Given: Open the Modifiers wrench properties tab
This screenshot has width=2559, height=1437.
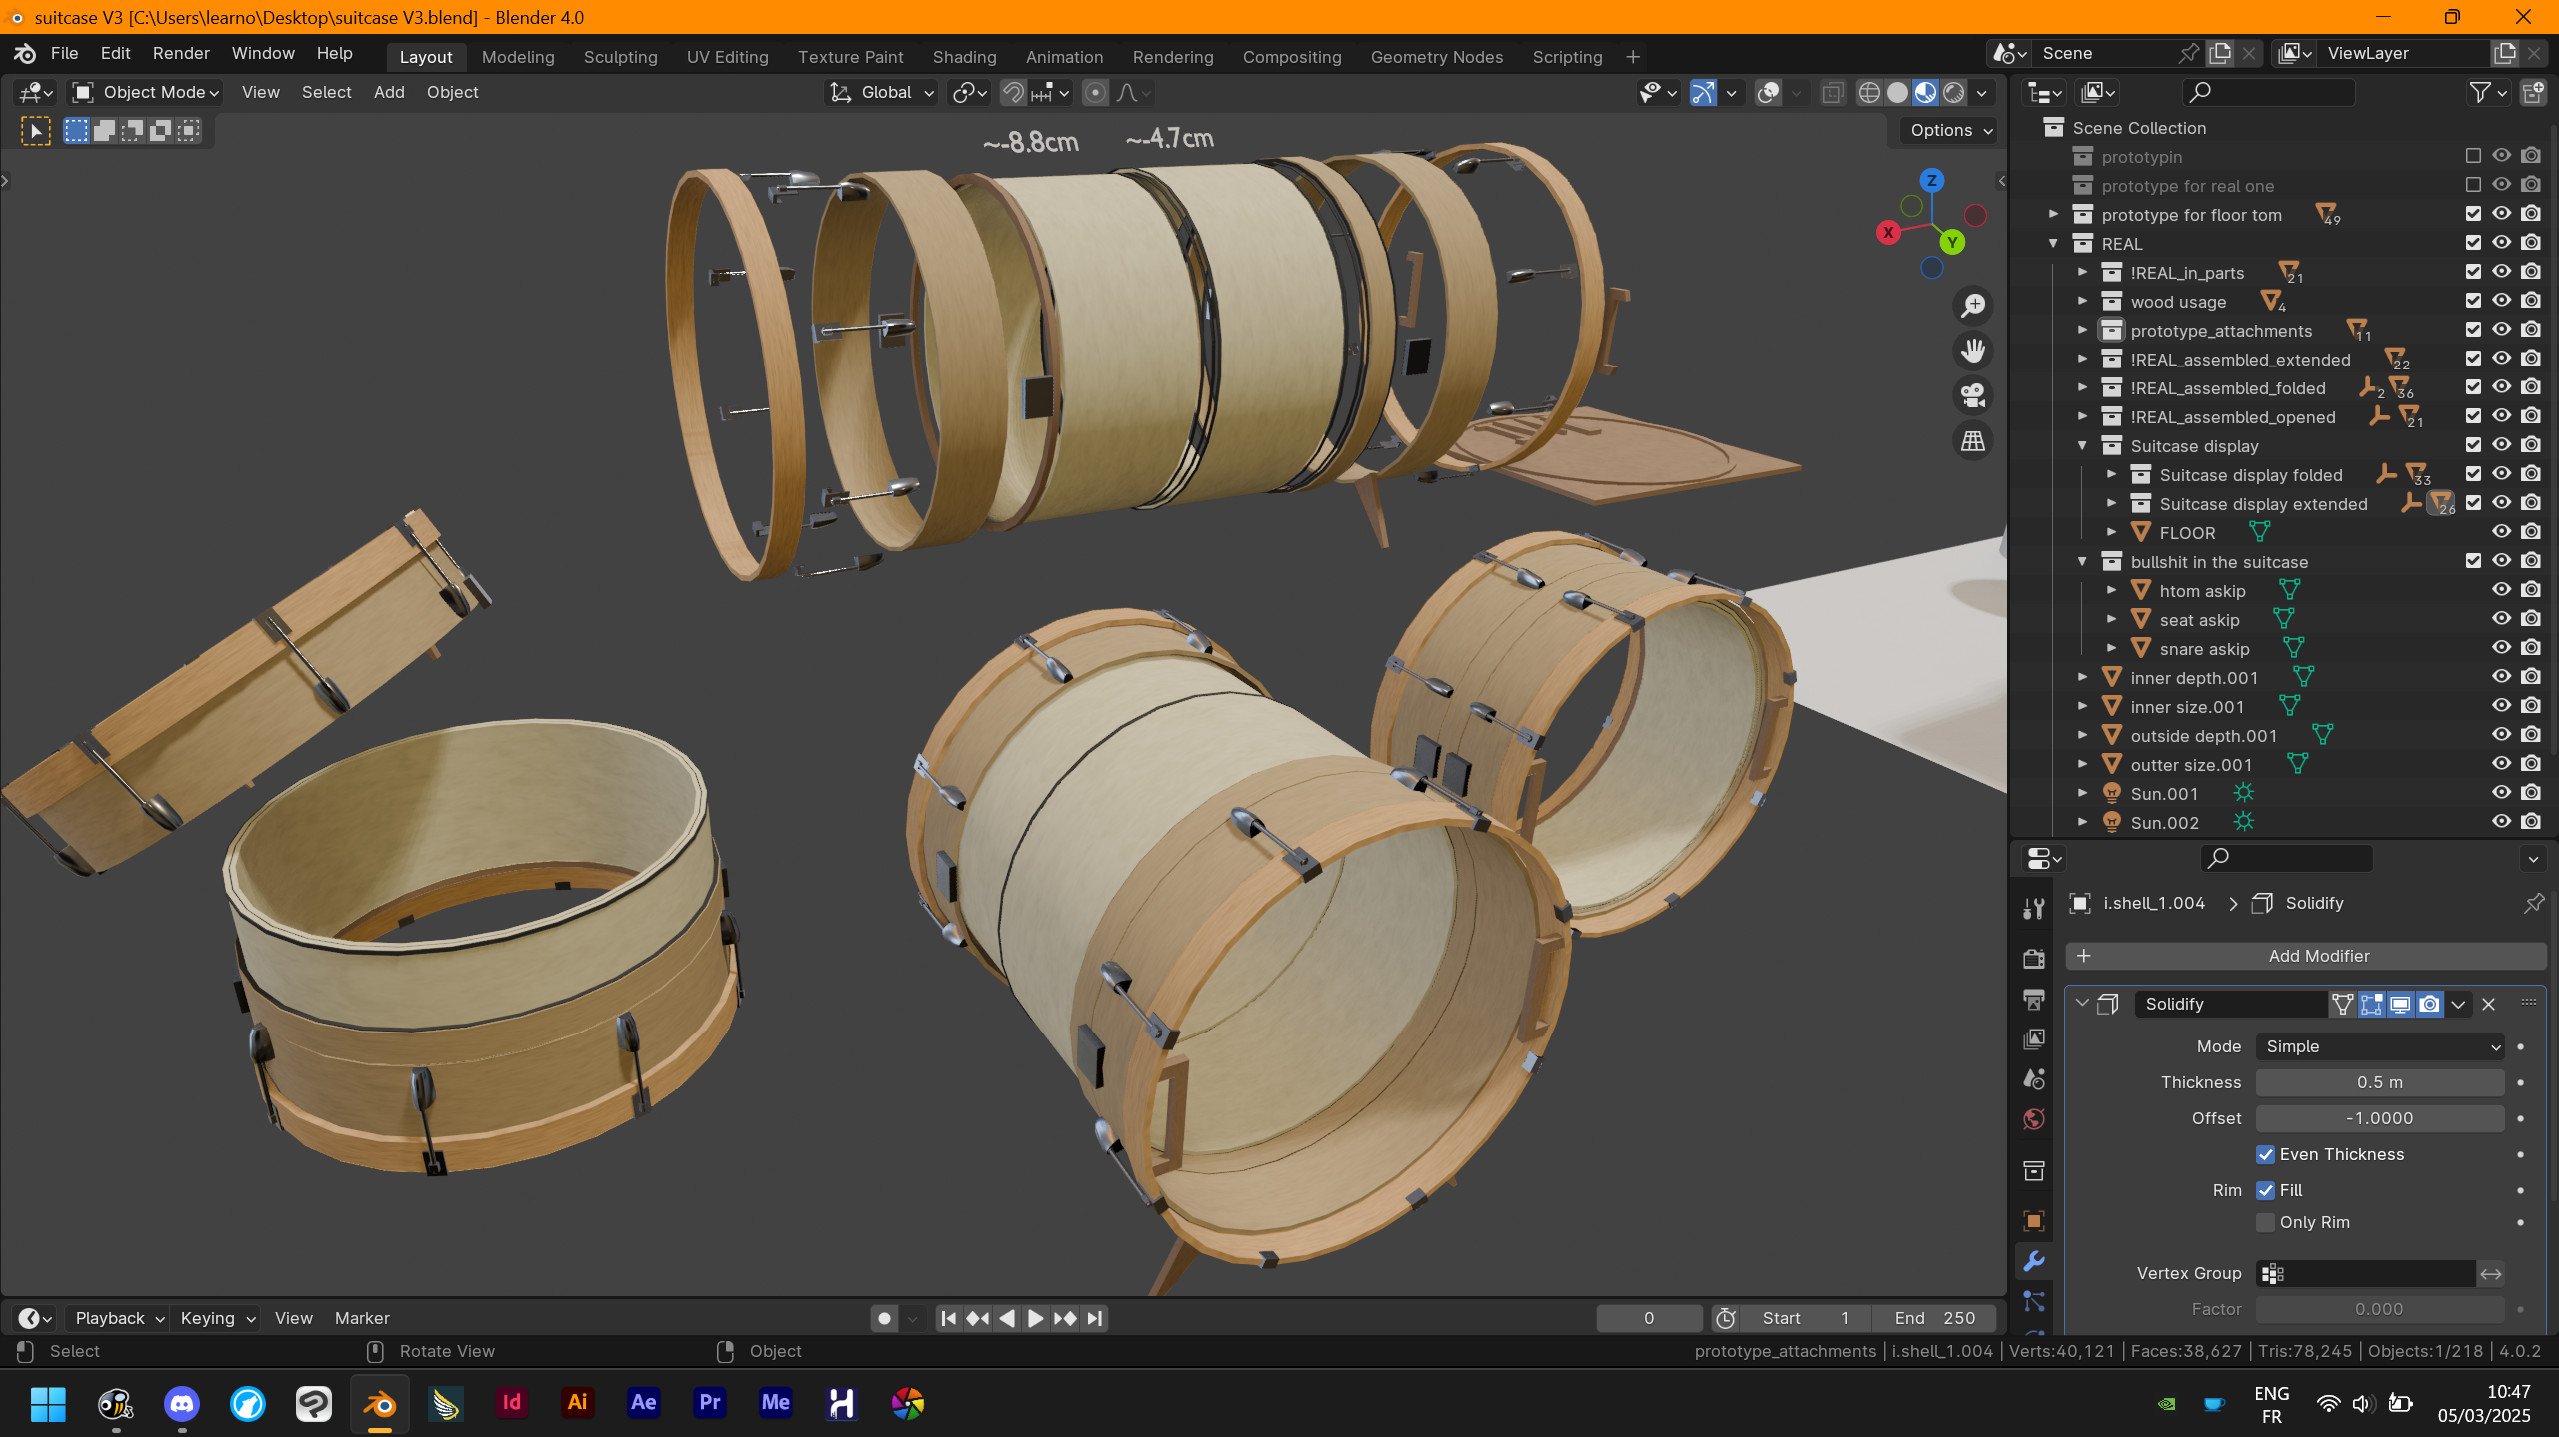Looking at the screenshot, I should (2033, 1261).
